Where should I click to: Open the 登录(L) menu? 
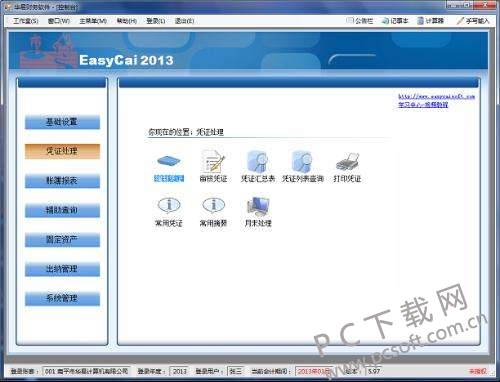click(156, 21)
